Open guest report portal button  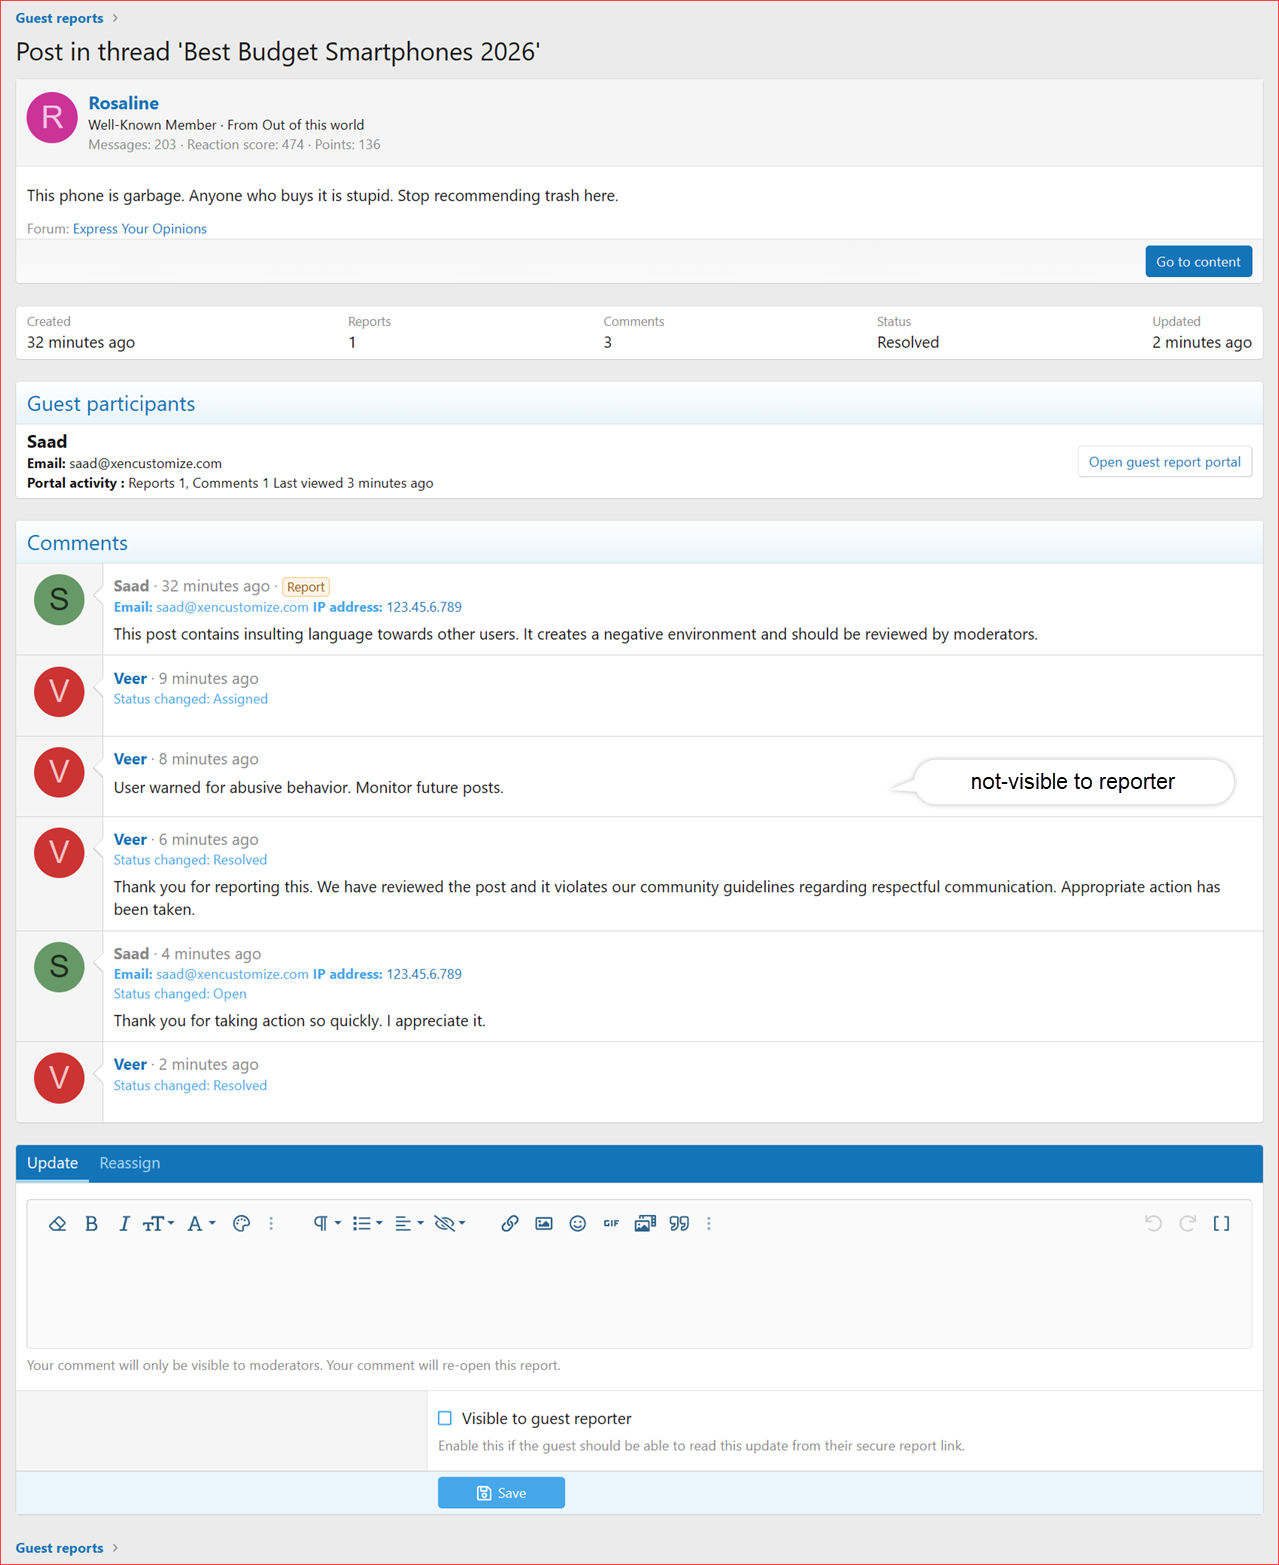tap(1164, 461)
